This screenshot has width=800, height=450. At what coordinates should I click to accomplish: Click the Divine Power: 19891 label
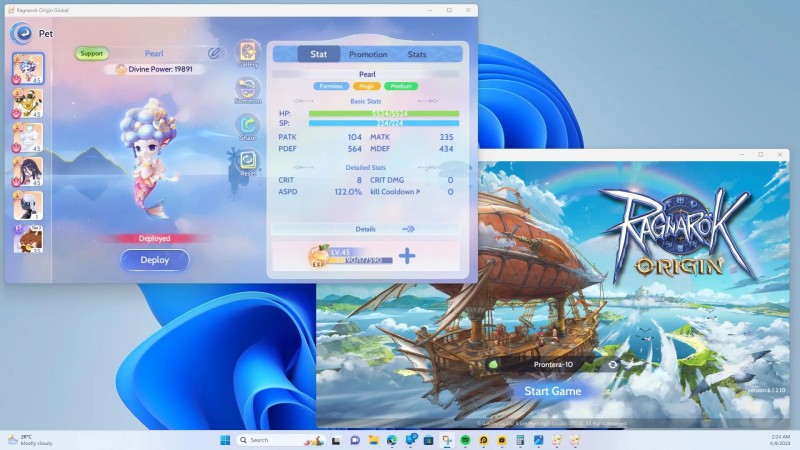[160, 69]
